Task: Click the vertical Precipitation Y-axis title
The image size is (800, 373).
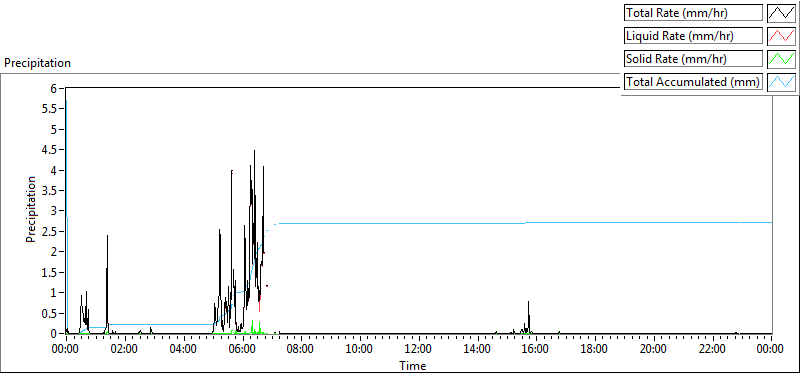Action: click(31, 209)
